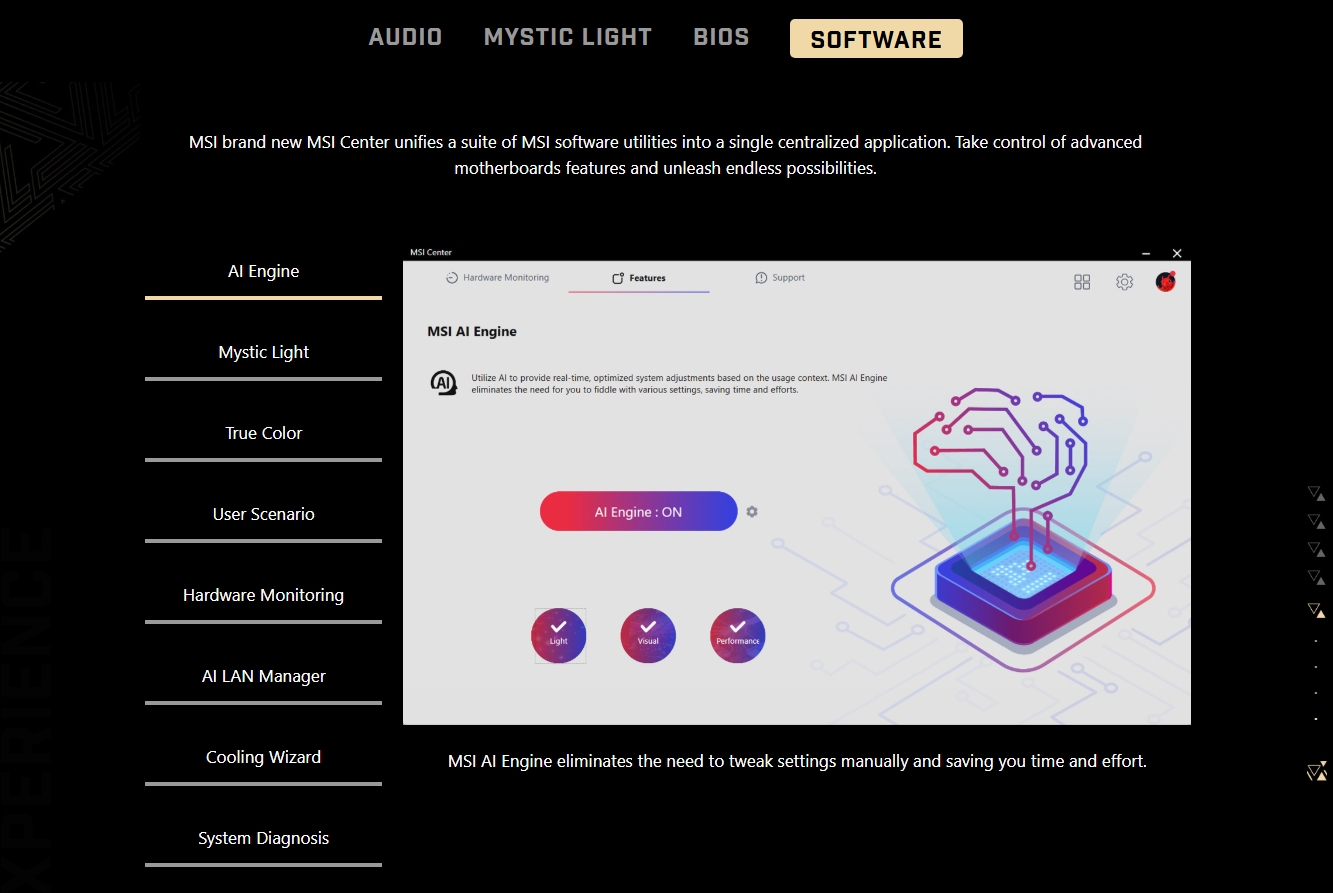The width and height of the screenshot is (1333, 893).
Task: Click the double-triangle icon below navigation dots
Action: (1316, 770)
